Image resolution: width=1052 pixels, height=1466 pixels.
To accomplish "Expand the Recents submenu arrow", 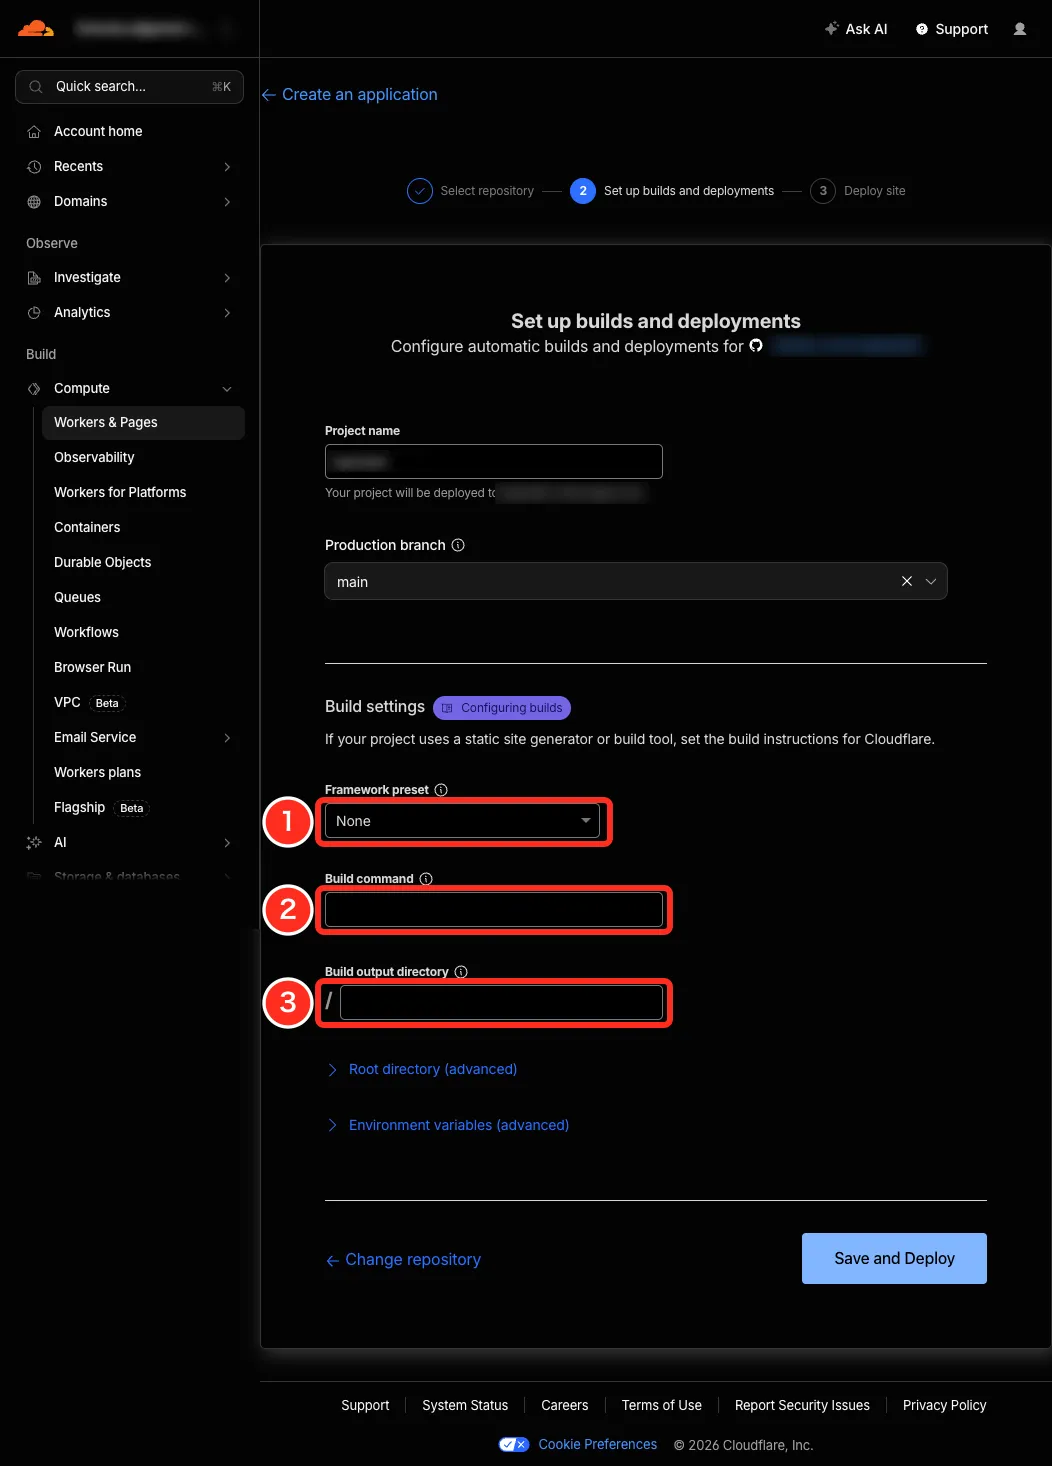I will click(x=227, y=167).
